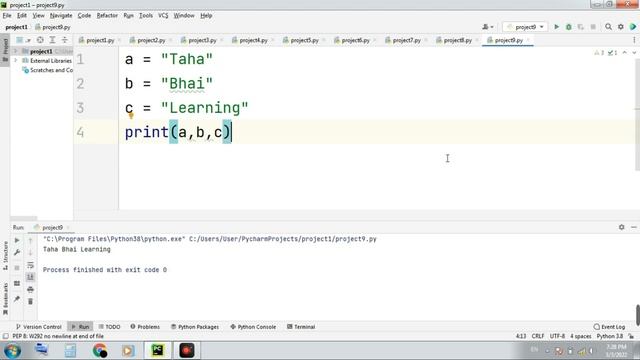Open PyCharm from the taskbar
The height and width of the screenshot is (360, 640).
[x=158, y=351]
